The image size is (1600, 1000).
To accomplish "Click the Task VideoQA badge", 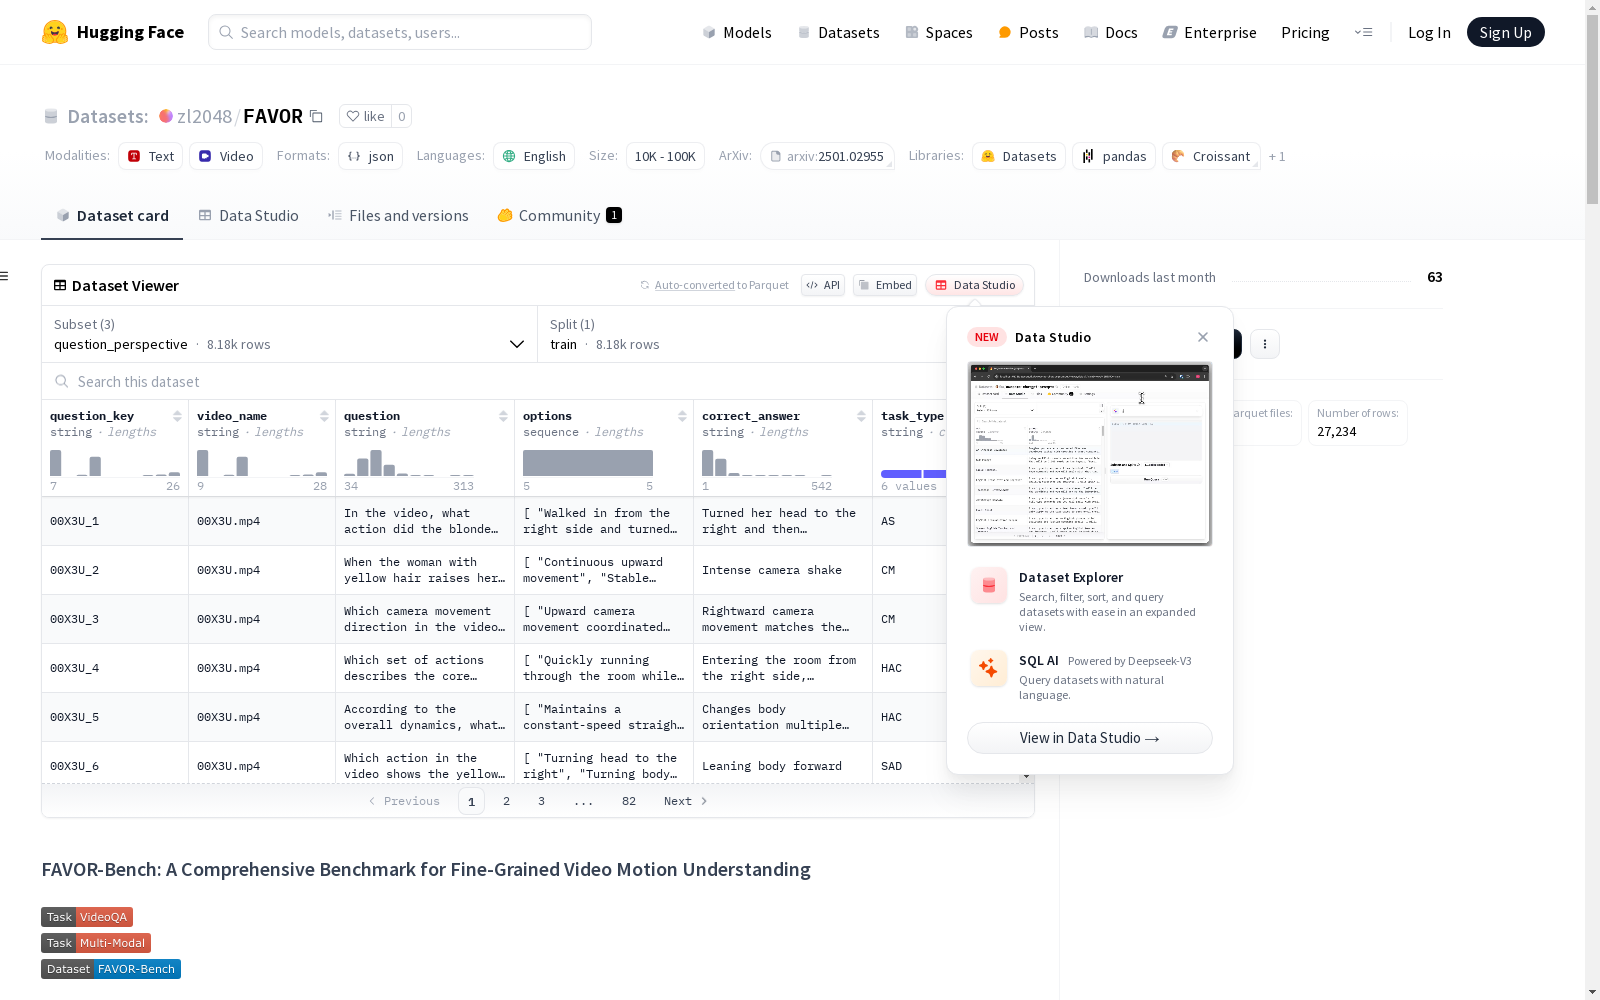I will [87, 917].
